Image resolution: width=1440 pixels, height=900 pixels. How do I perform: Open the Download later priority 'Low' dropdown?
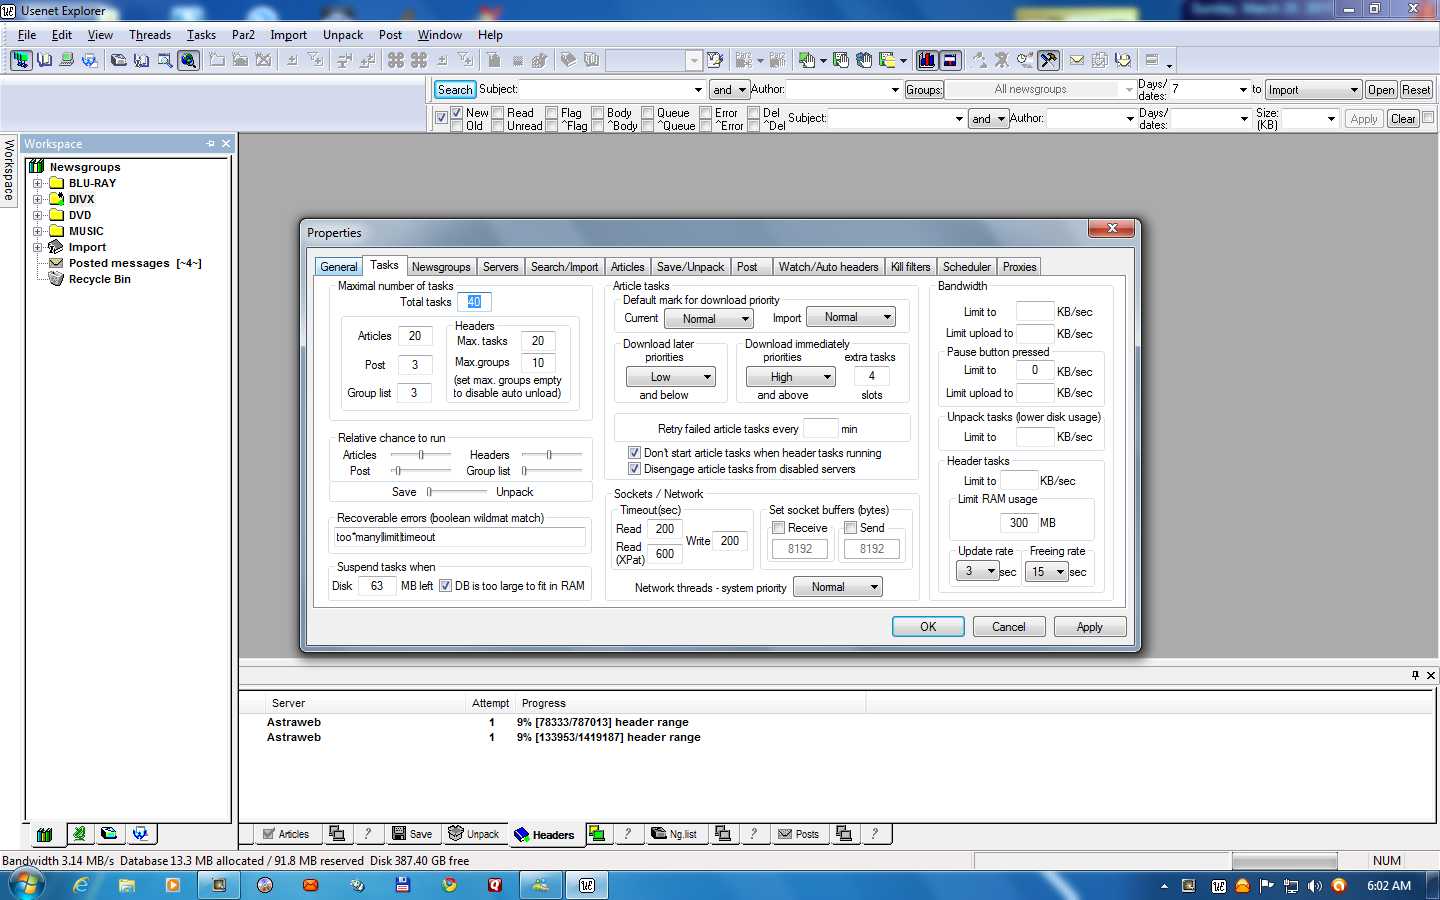[x=670, y=377]
